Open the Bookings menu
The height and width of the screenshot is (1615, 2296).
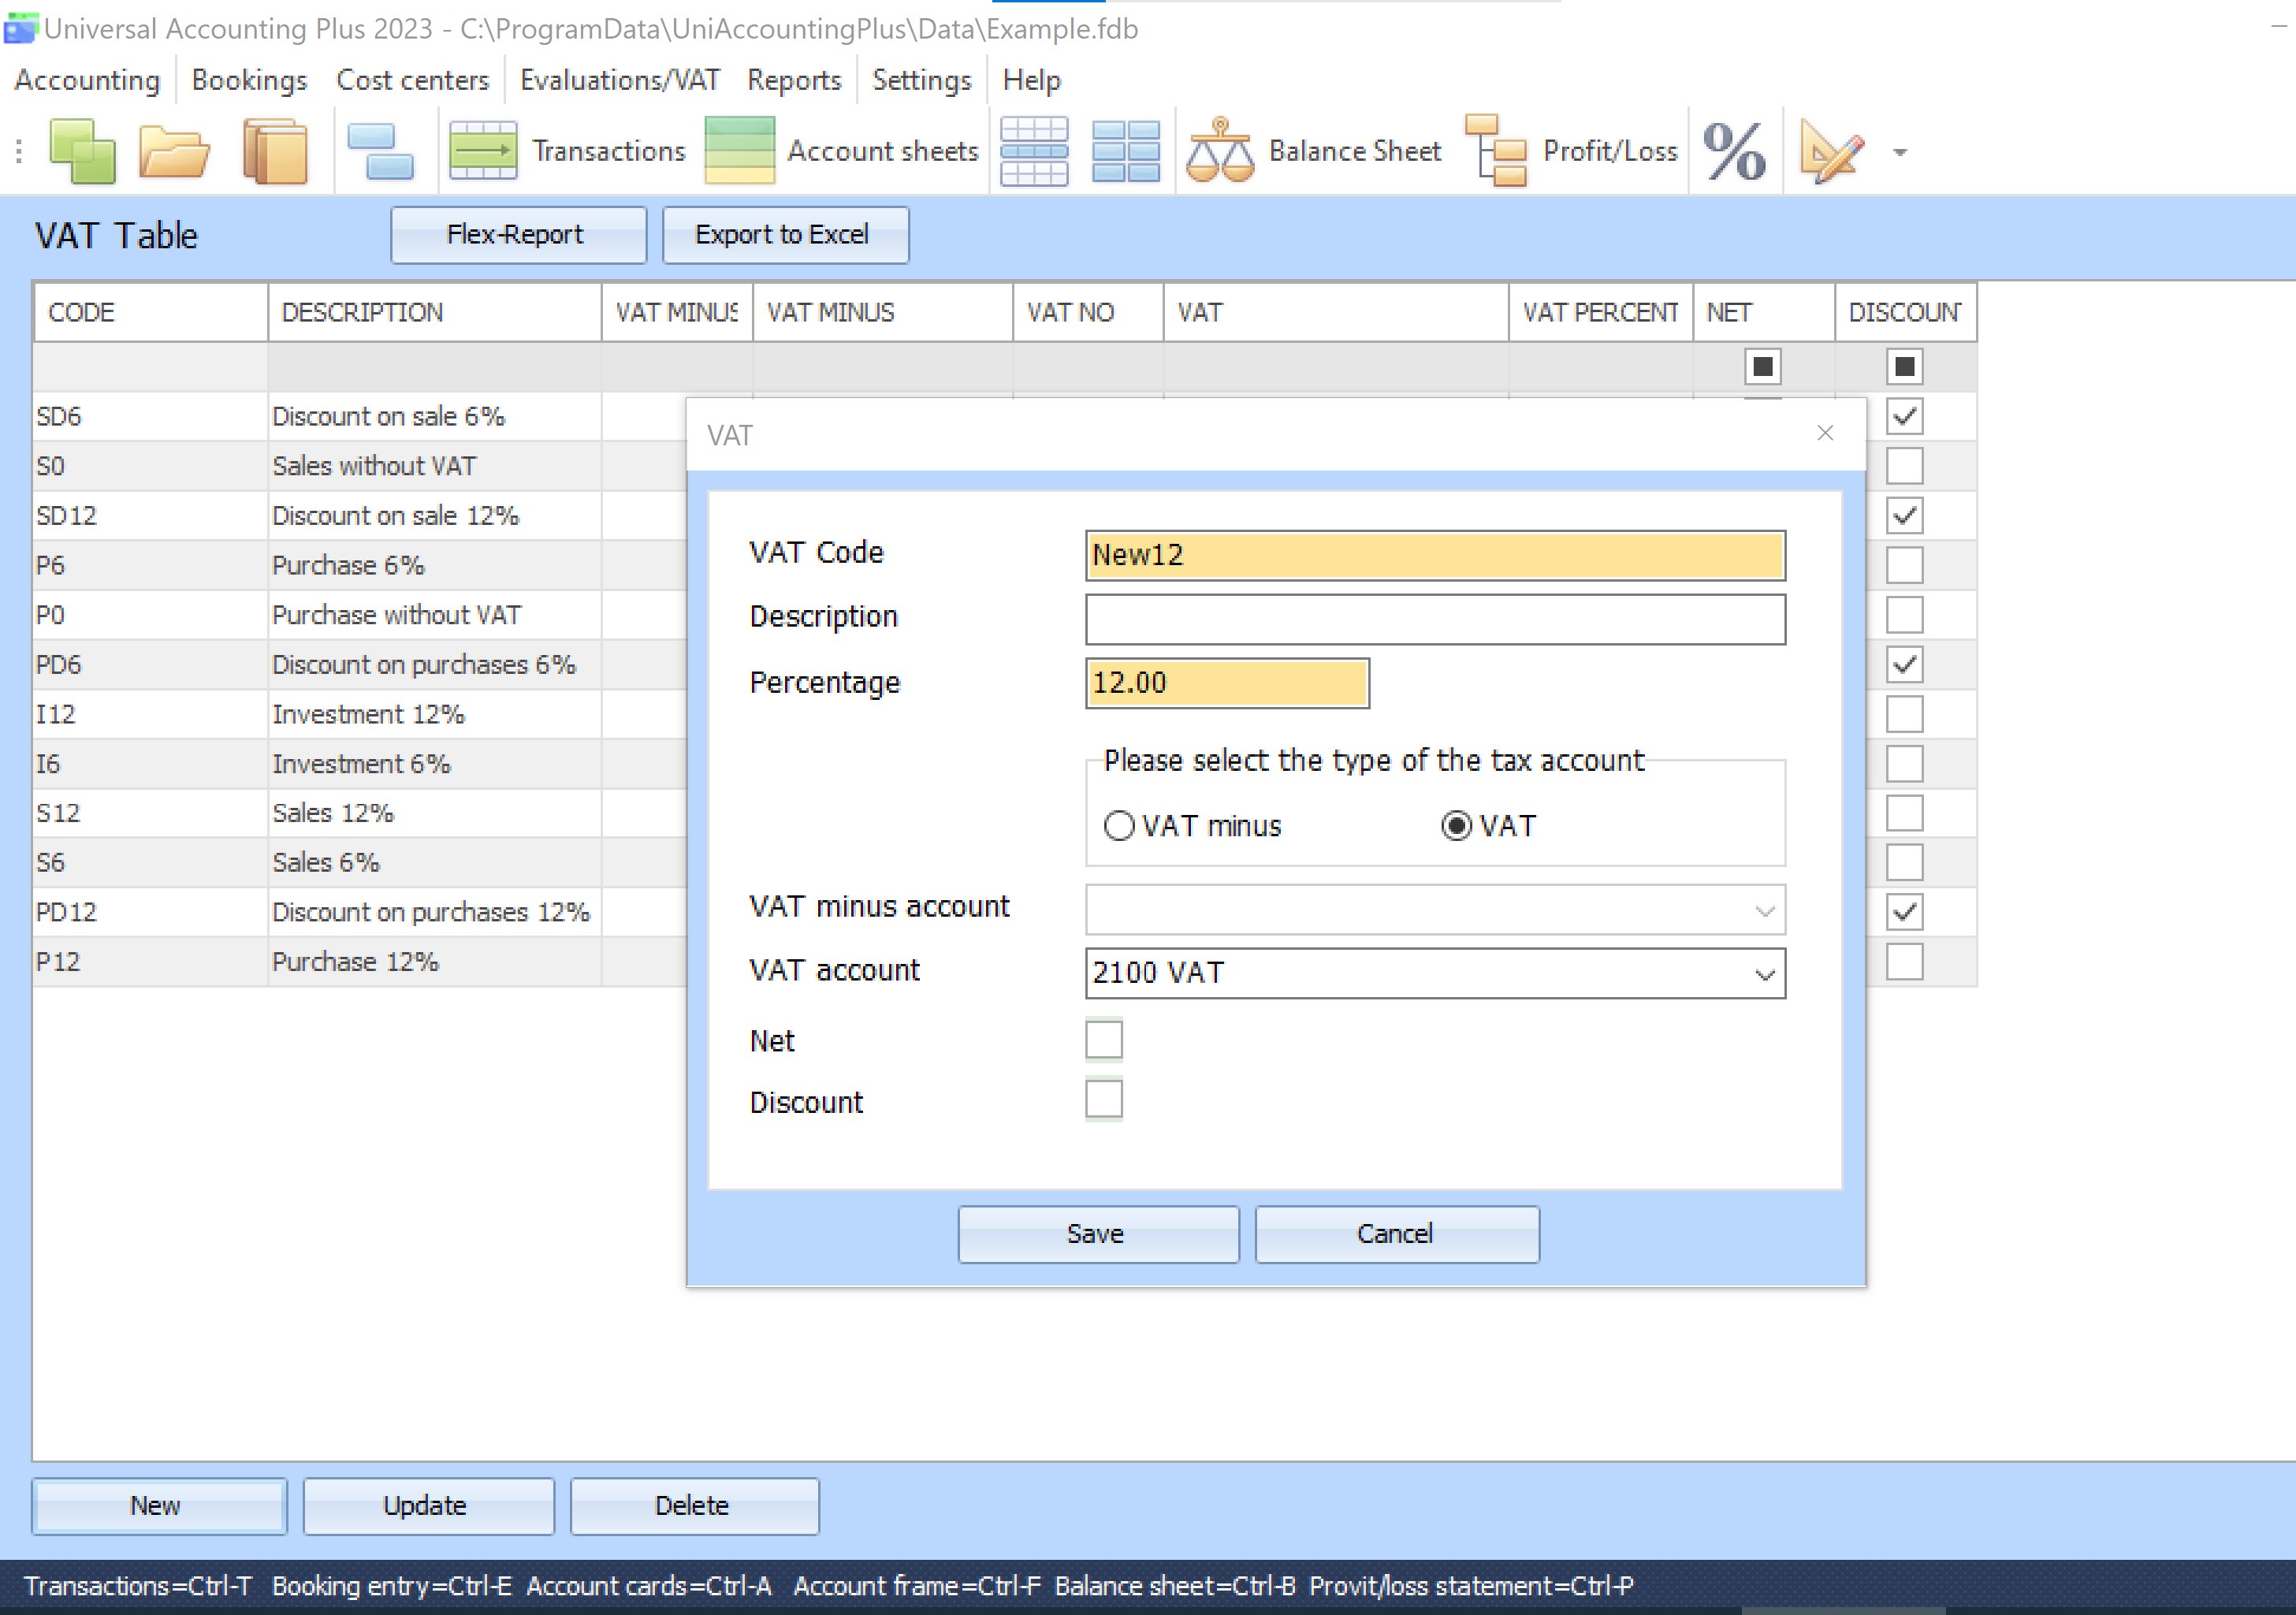(249, 80)
